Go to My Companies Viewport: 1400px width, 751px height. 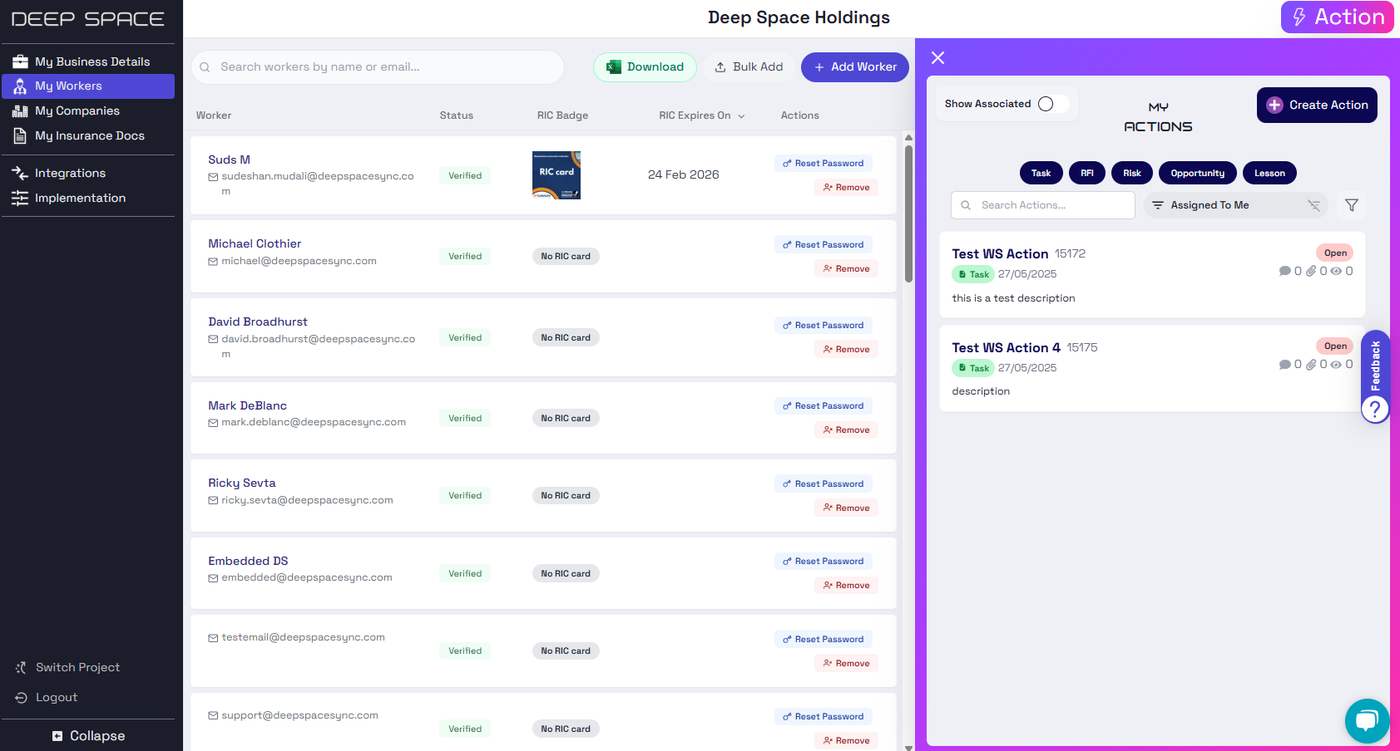88,111
